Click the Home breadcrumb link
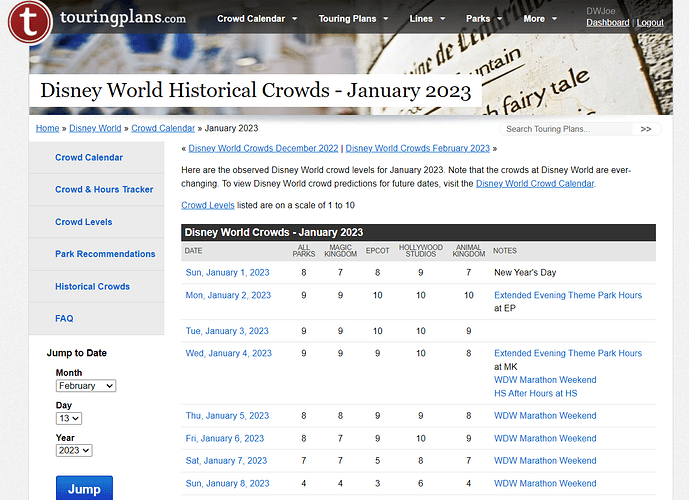This screenshot has height=500, width=689. point(47,128)
